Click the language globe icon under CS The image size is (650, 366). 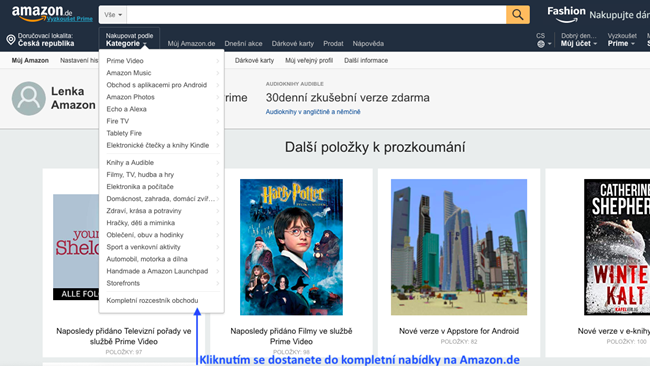point(541,44)
